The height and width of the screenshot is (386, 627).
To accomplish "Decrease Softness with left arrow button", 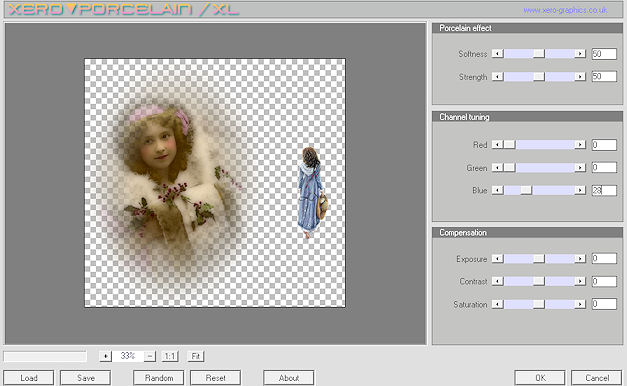I will 497,54.
